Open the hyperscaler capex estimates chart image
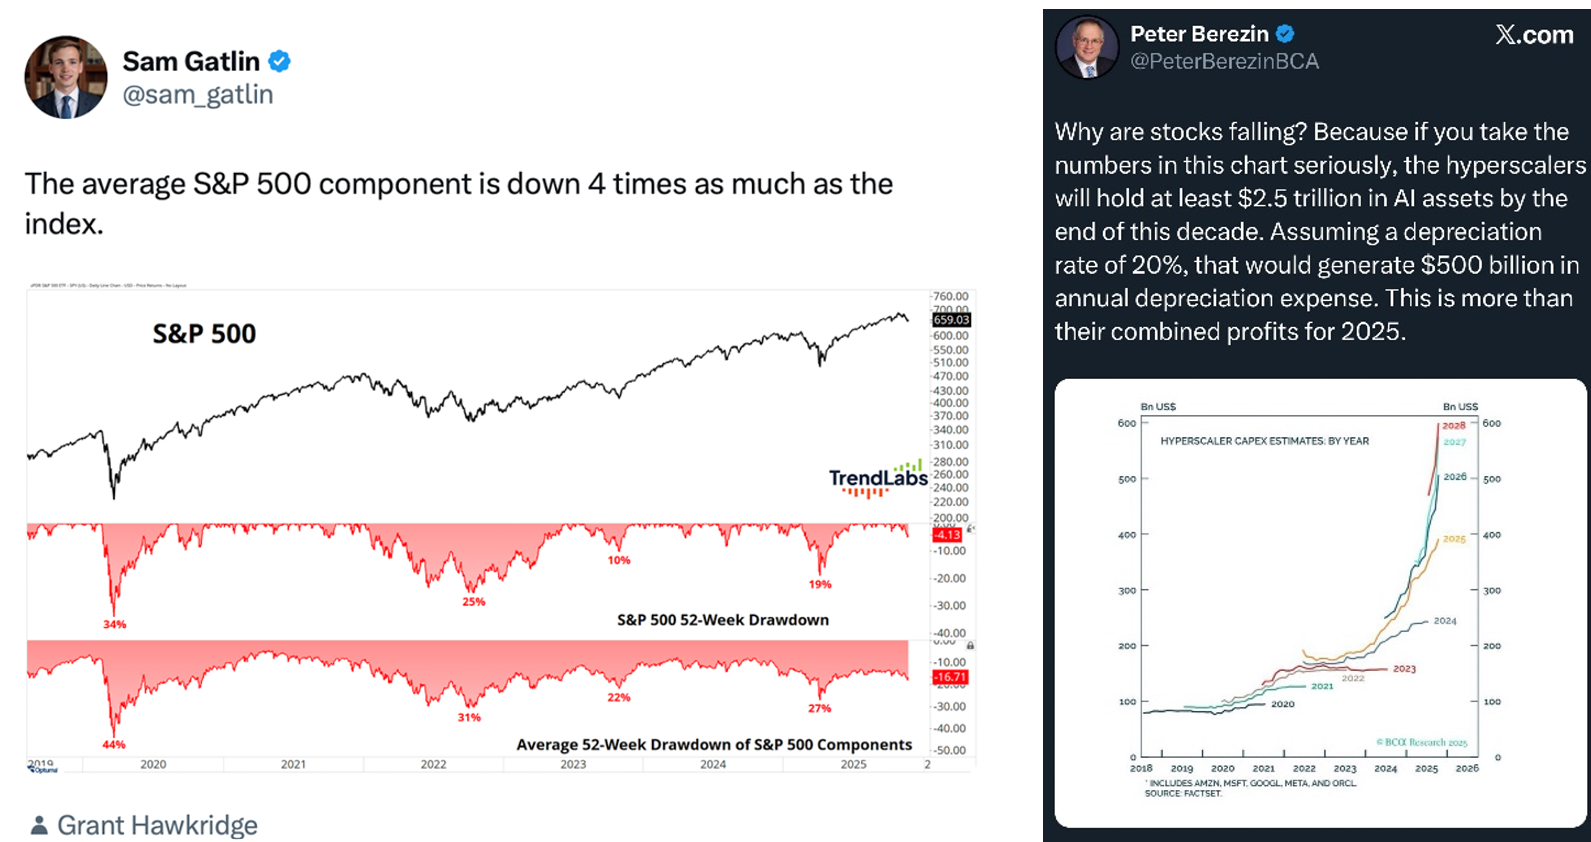 coord(1319,602)
